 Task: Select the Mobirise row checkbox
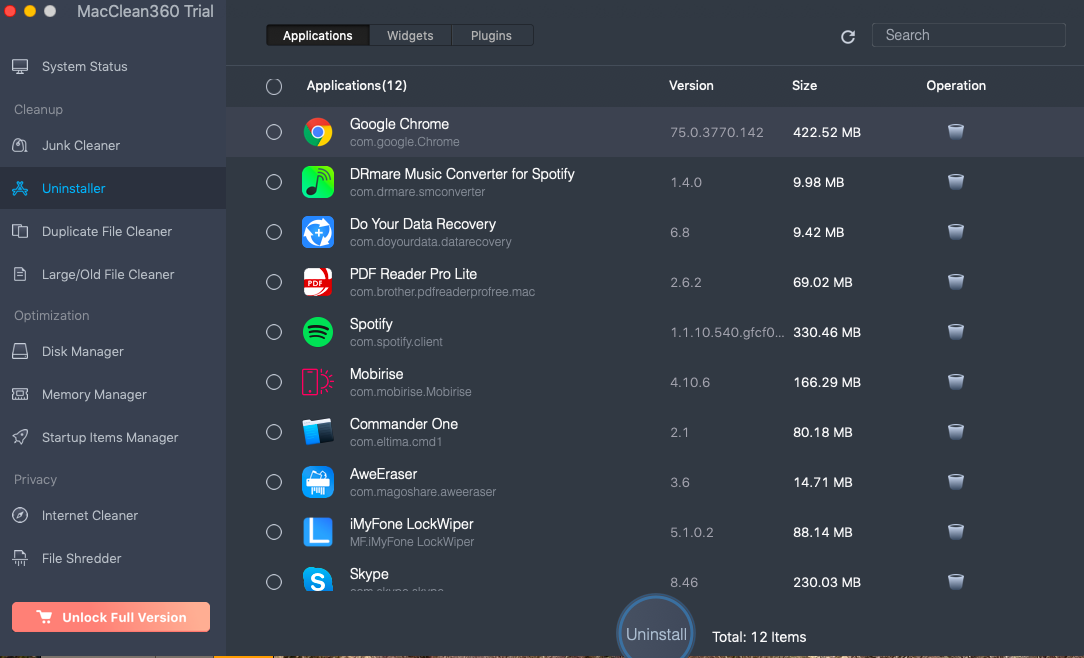(274, 382)
